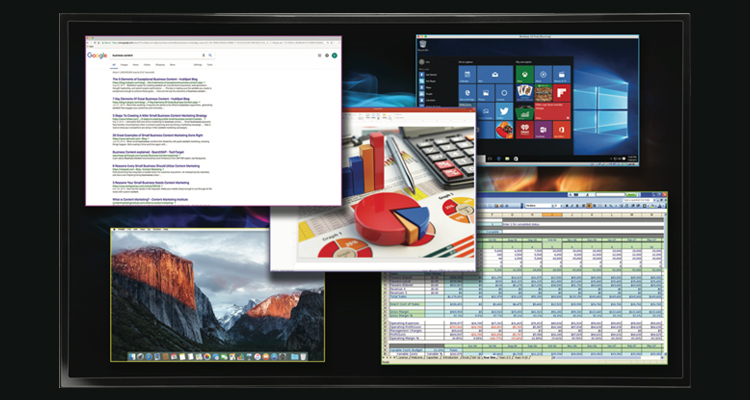The height and width of the screenshot is (400, 750).
Task: Select the 'Gross Margin %' row label in Excel
Action: pyautogui.click(x=407, y=316)
